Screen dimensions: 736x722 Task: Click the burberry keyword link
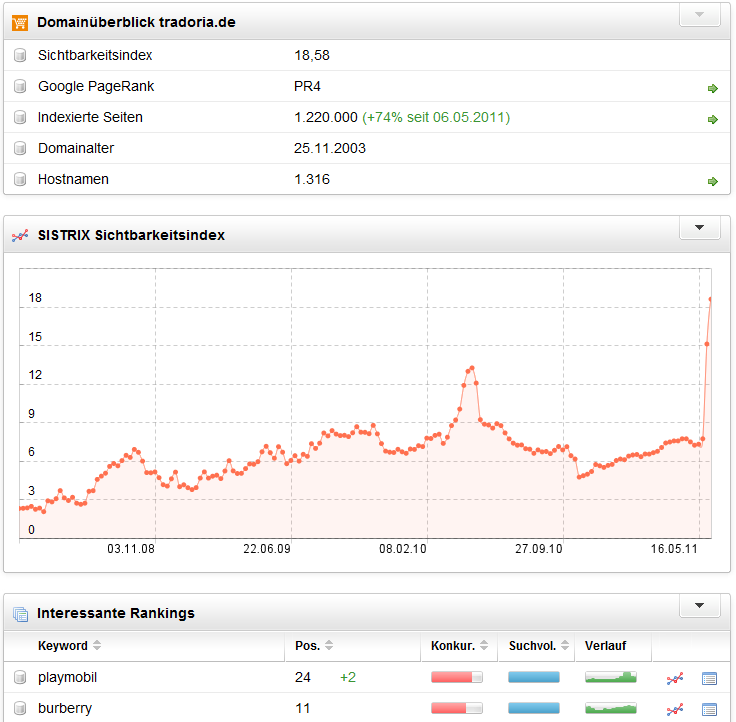coord(64,709)
